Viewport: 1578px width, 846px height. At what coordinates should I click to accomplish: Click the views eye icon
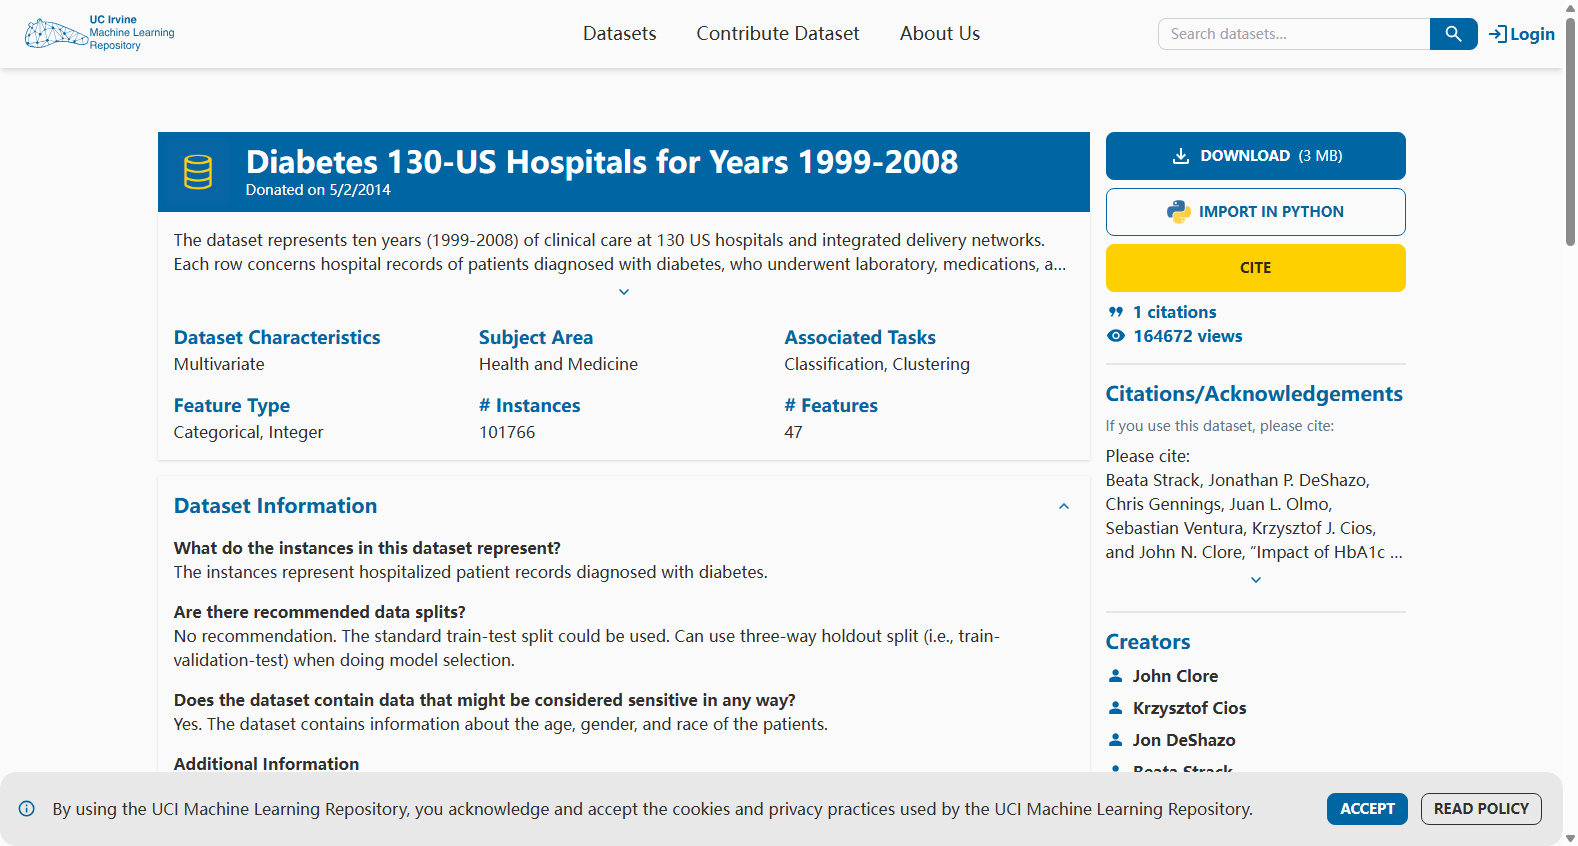[1116, 336]
